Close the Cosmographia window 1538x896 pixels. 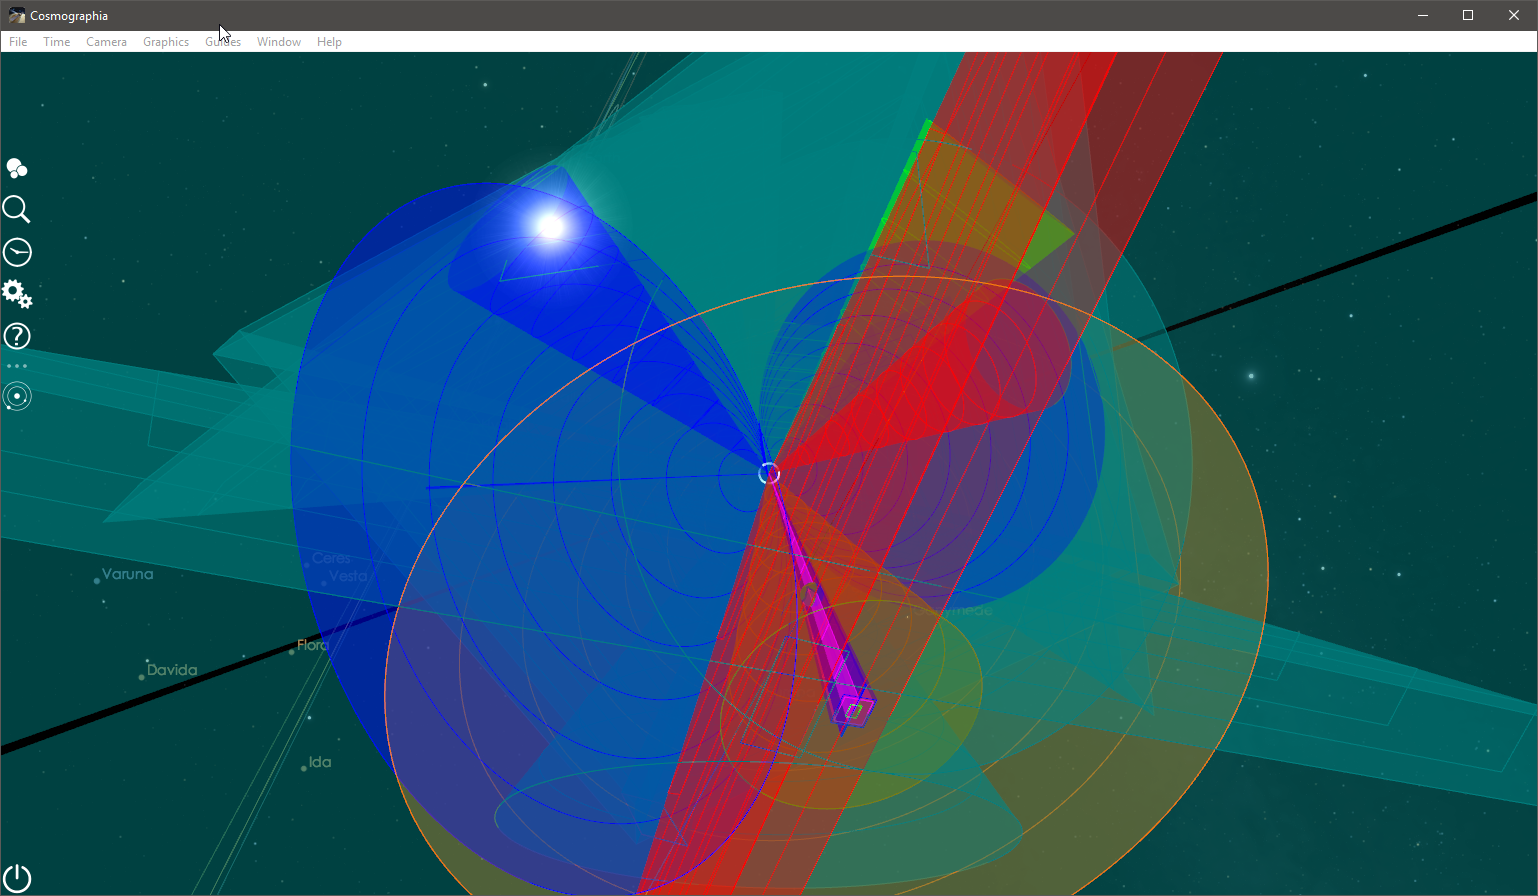(1514, 15)
